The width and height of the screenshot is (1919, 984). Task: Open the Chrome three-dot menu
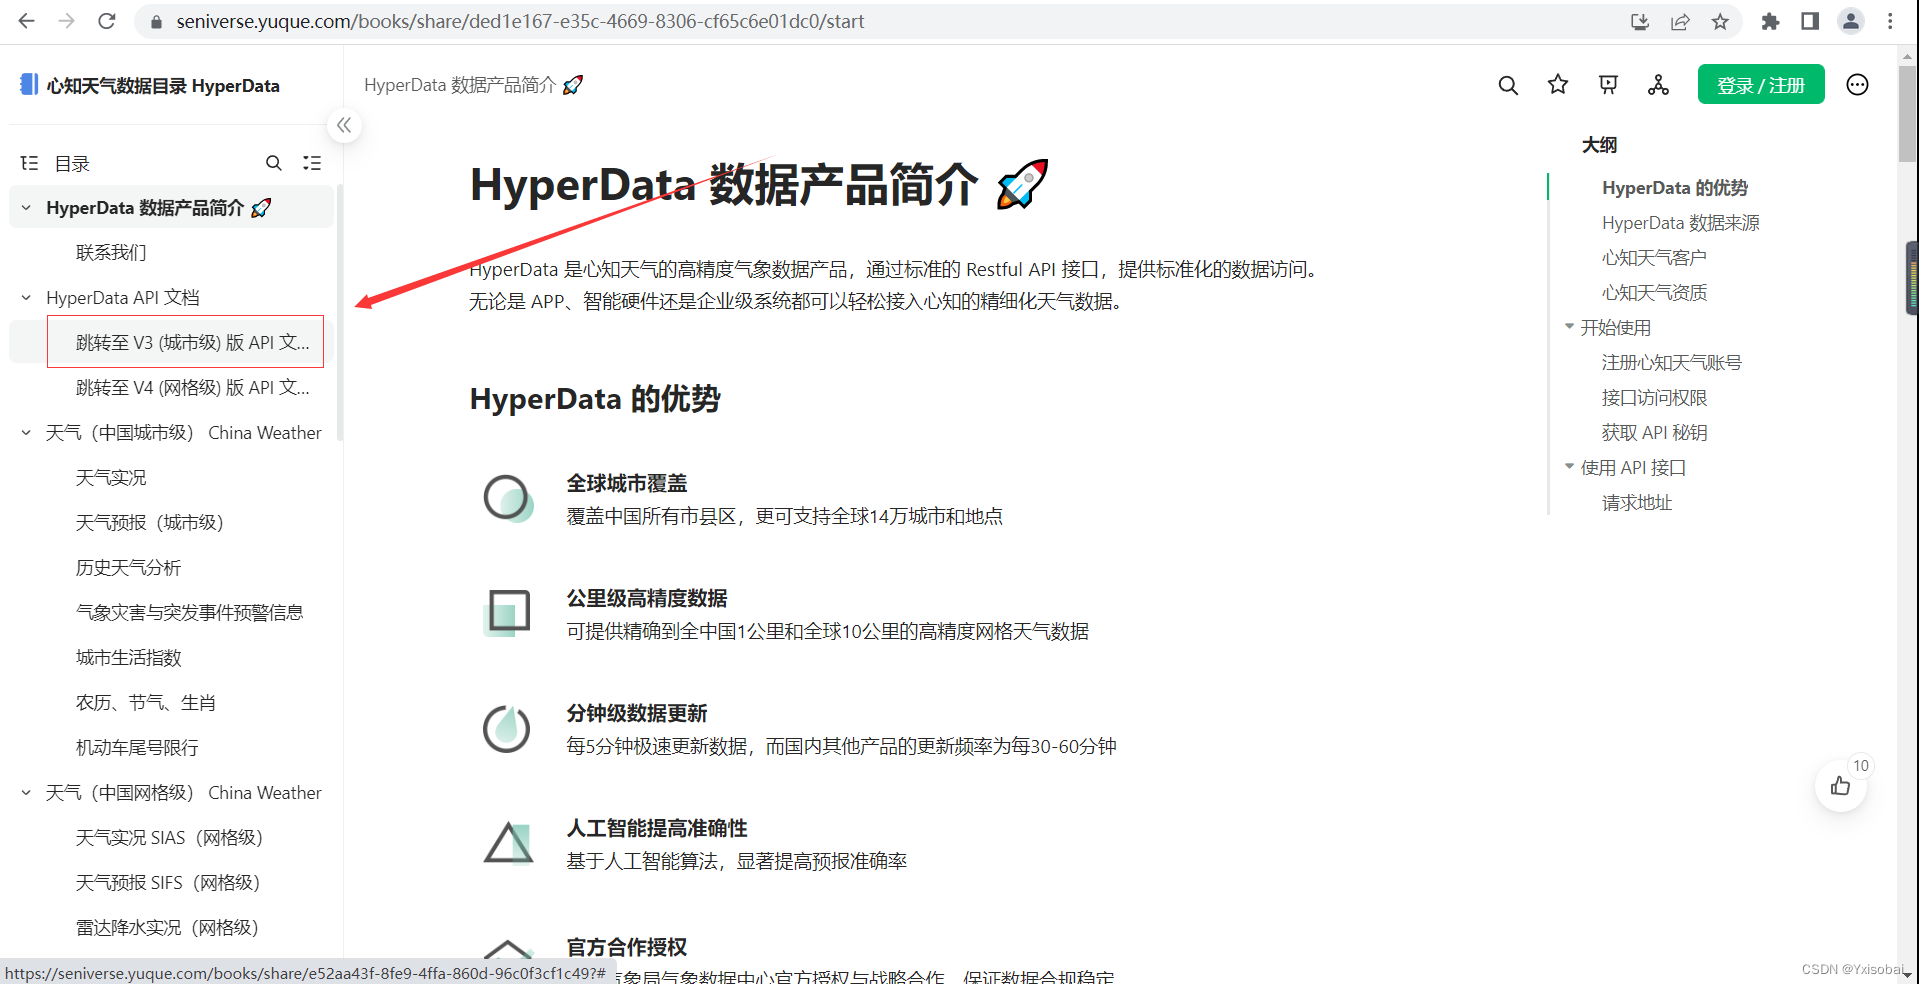click(1890, 21)
